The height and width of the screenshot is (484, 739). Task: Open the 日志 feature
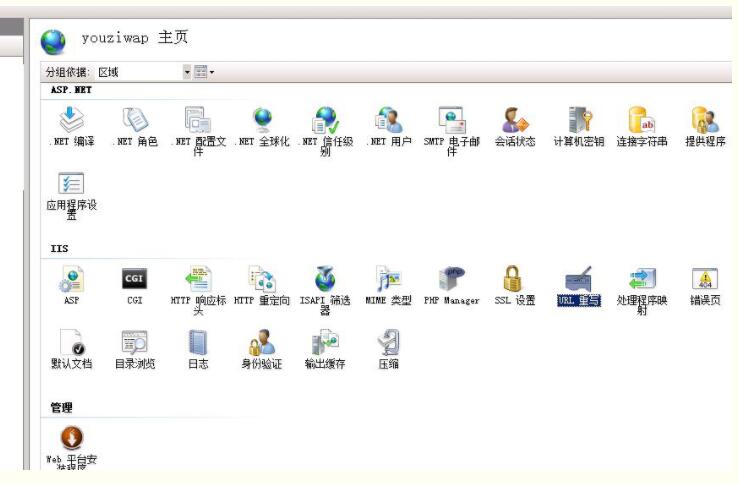(198, 349)
